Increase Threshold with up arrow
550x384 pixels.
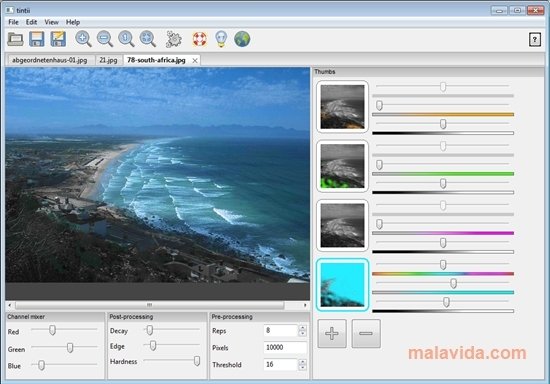click(302, 361)
